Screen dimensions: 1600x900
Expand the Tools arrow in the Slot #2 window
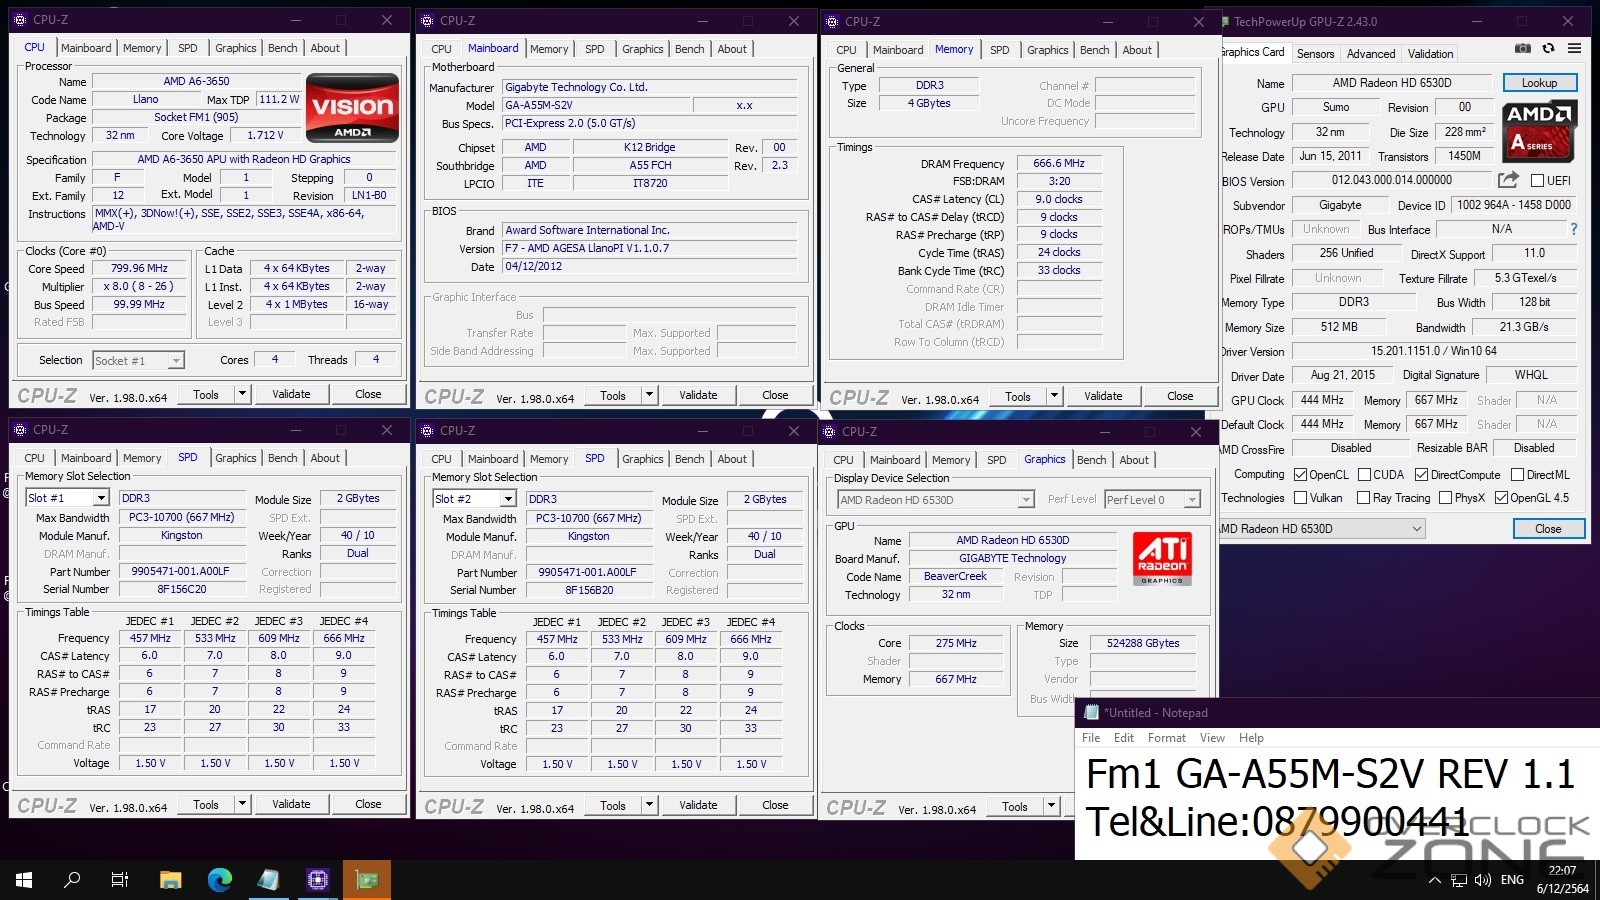pos(649,805)
